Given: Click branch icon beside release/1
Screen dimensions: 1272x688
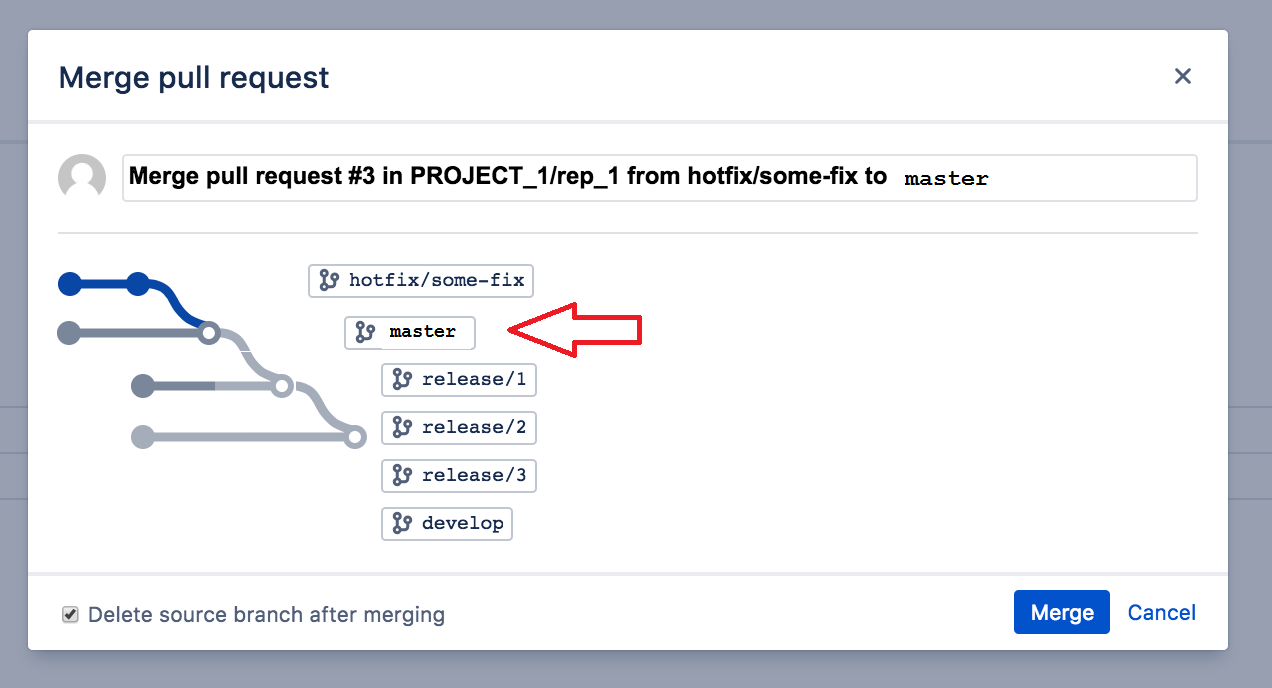Looking at the screenshot, I should point(402,380).
